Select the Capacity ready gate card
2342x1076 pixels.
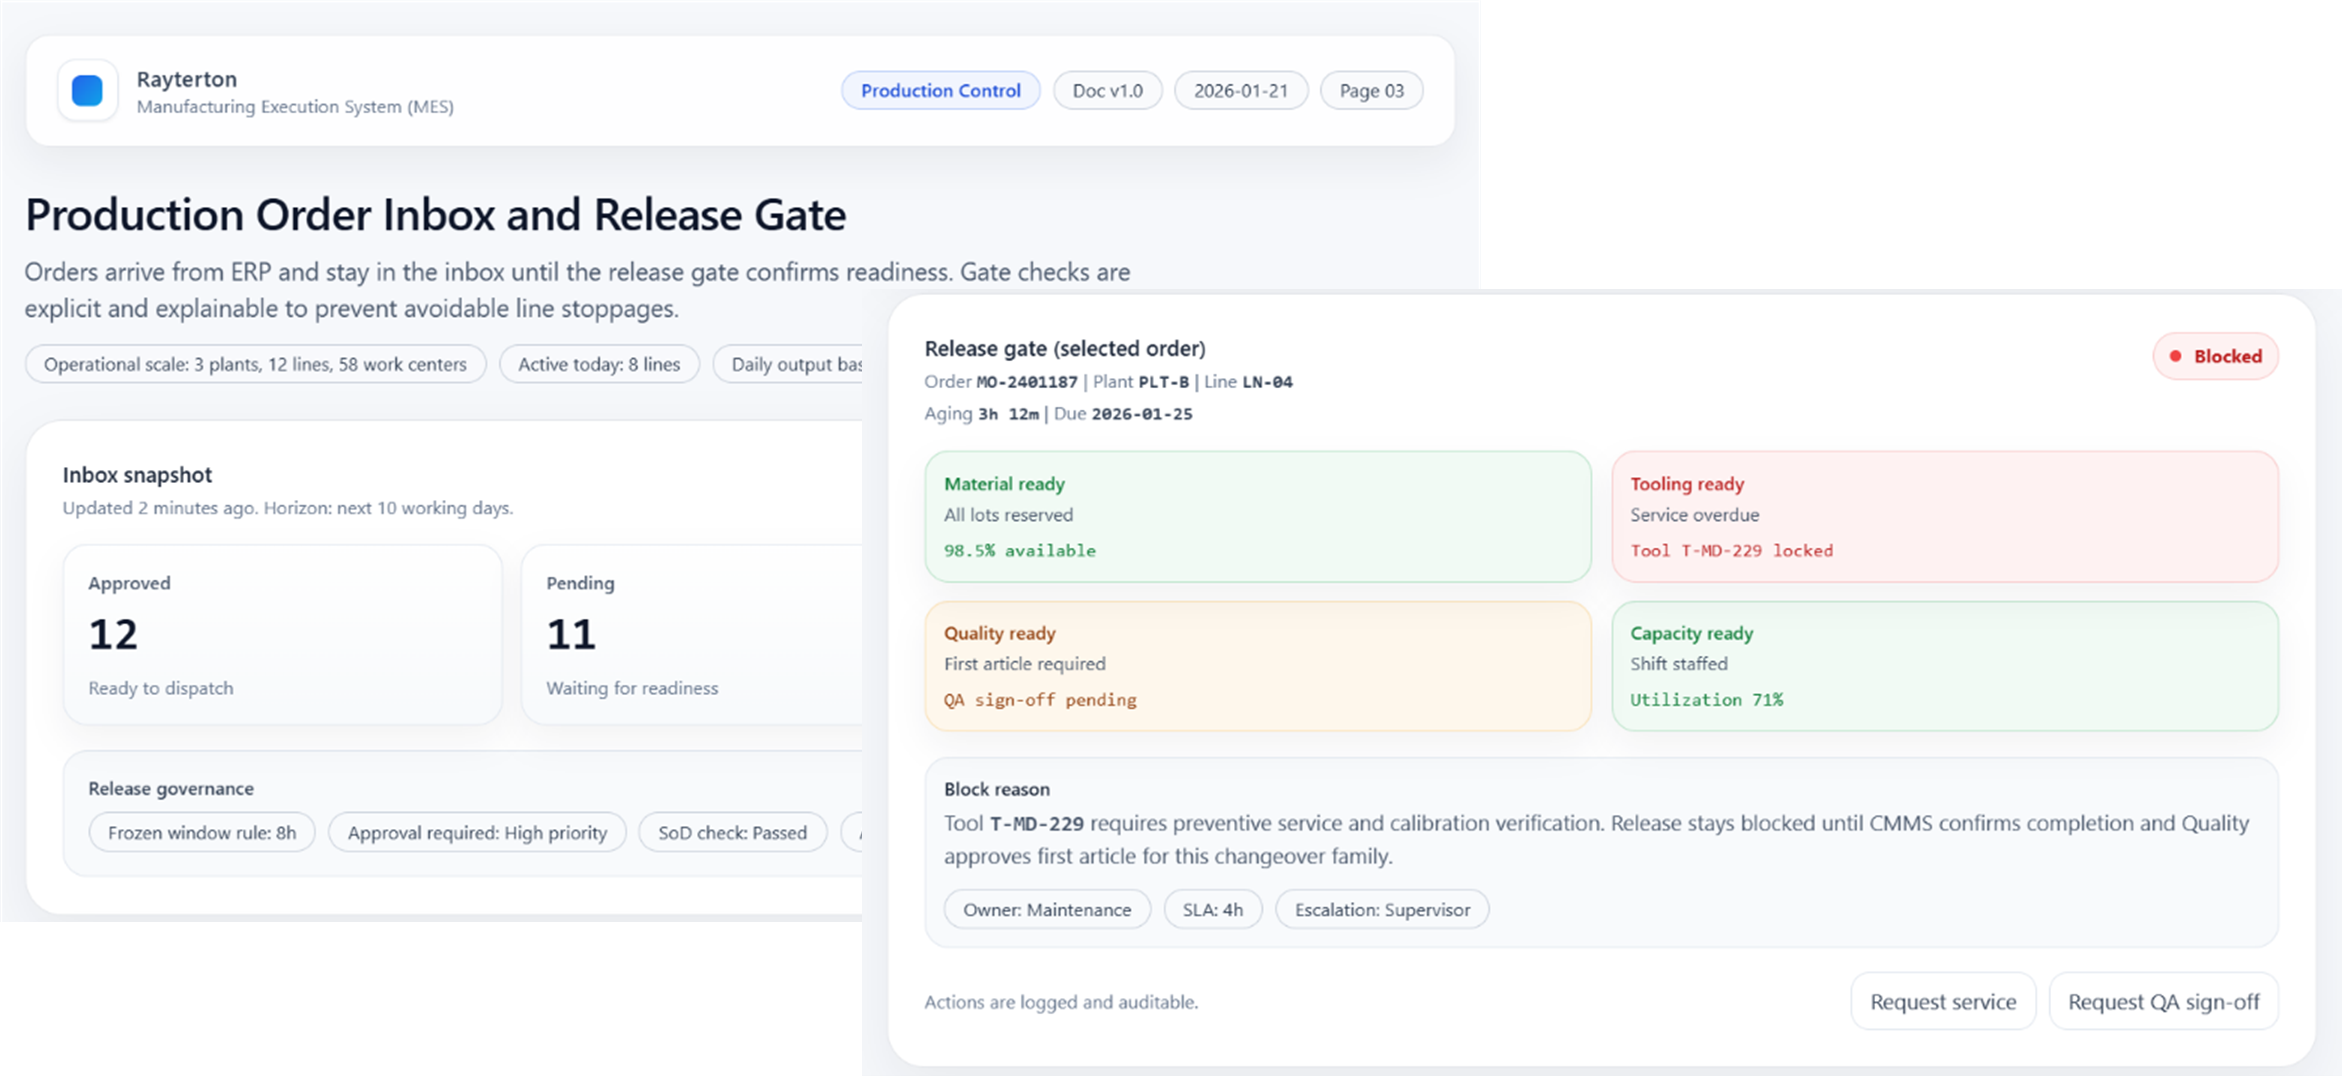point(1944,666)
